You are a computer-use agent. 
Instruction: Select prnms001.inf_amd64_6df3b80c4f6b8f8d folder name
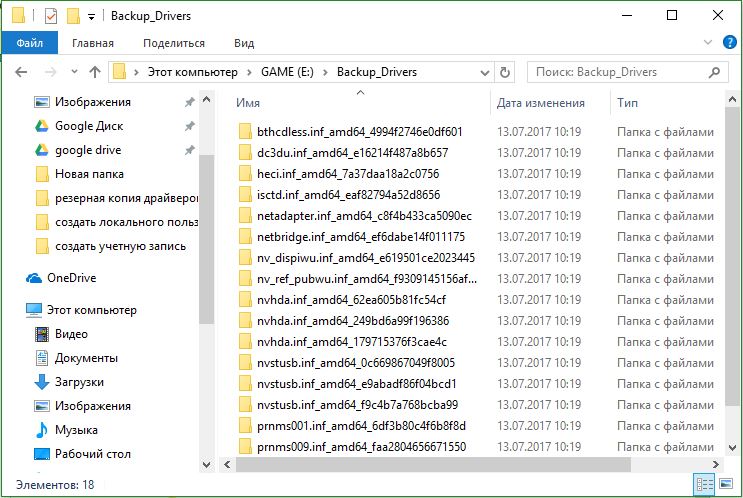click(x=362, y=426)
